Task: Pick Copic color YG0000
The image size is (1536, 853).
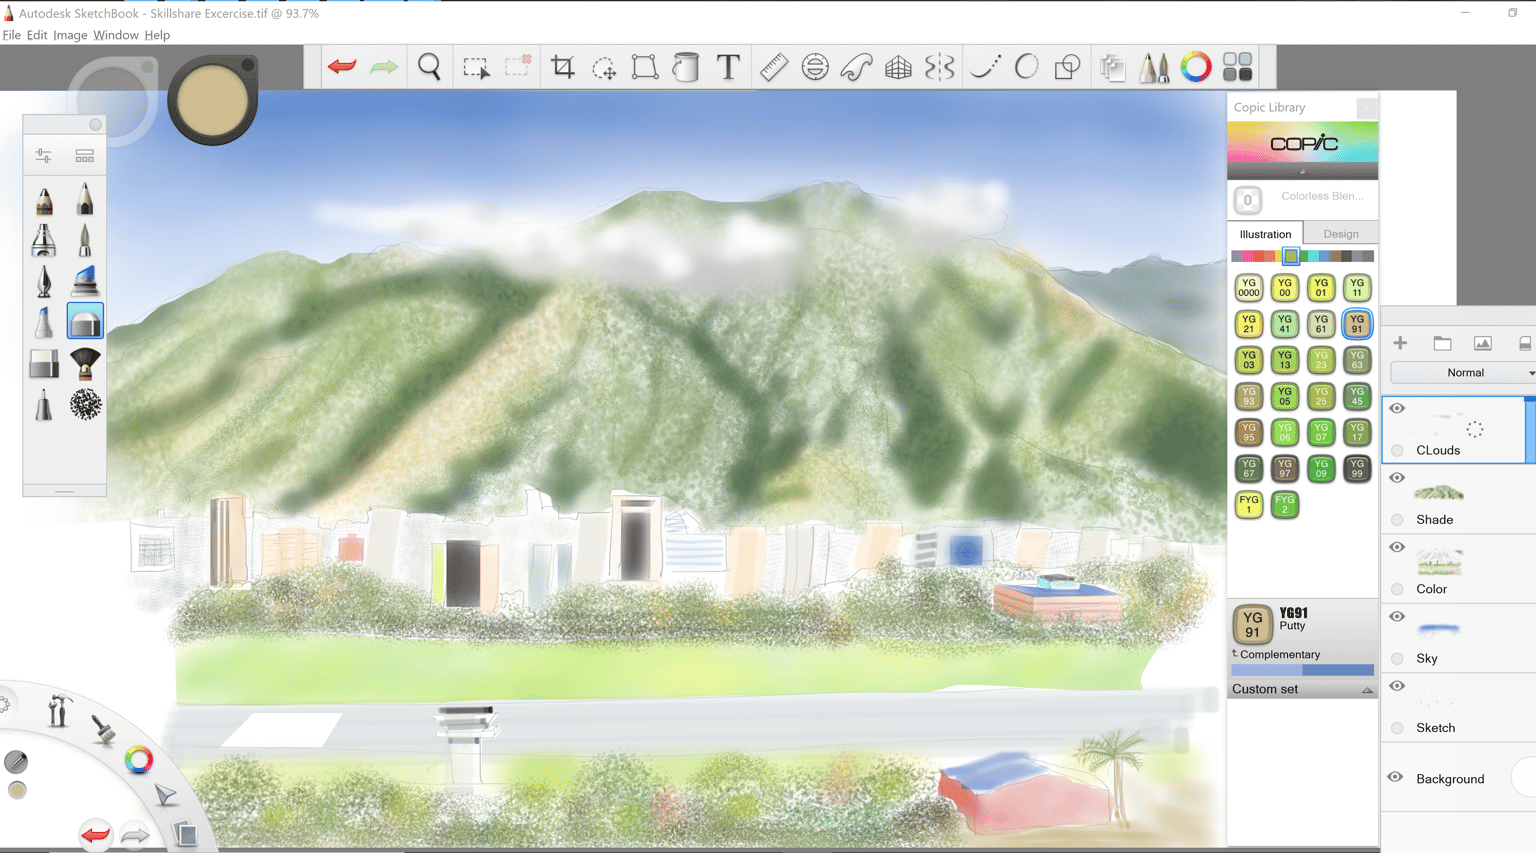Action: coord(1248,288)
